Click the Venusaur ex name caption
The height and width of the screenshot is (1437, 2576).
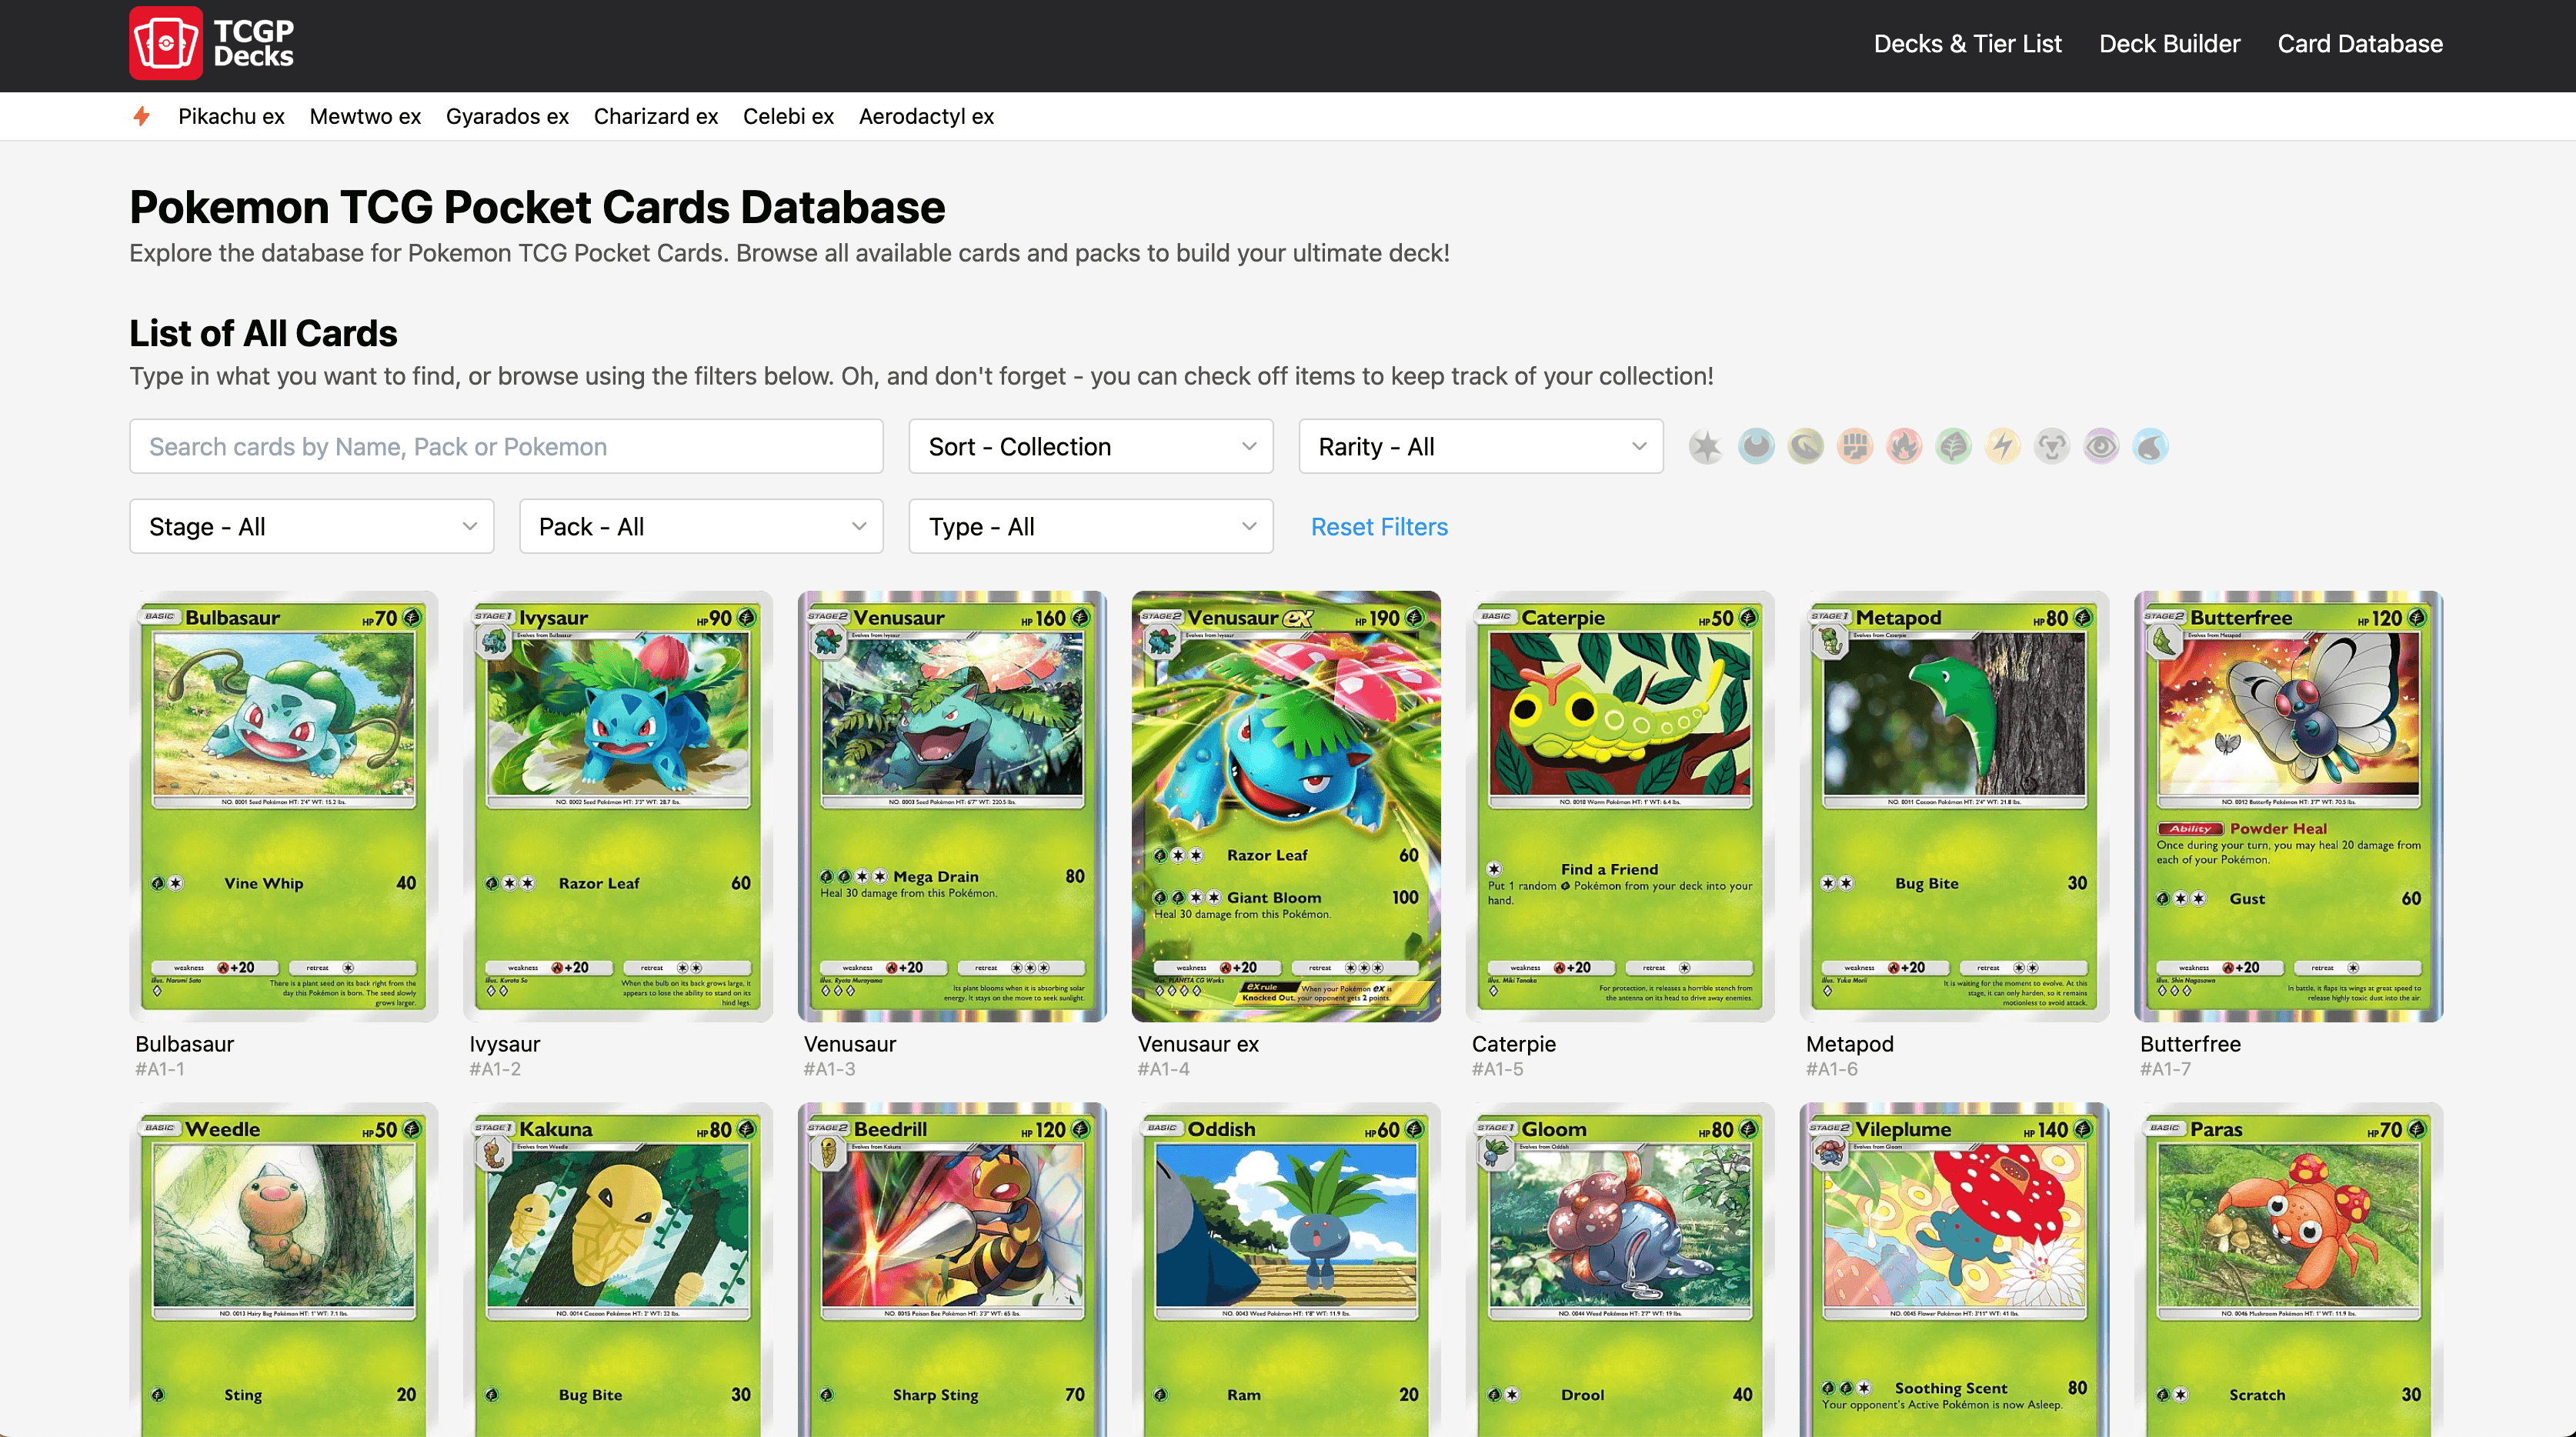click(x=1198, y=1043)
